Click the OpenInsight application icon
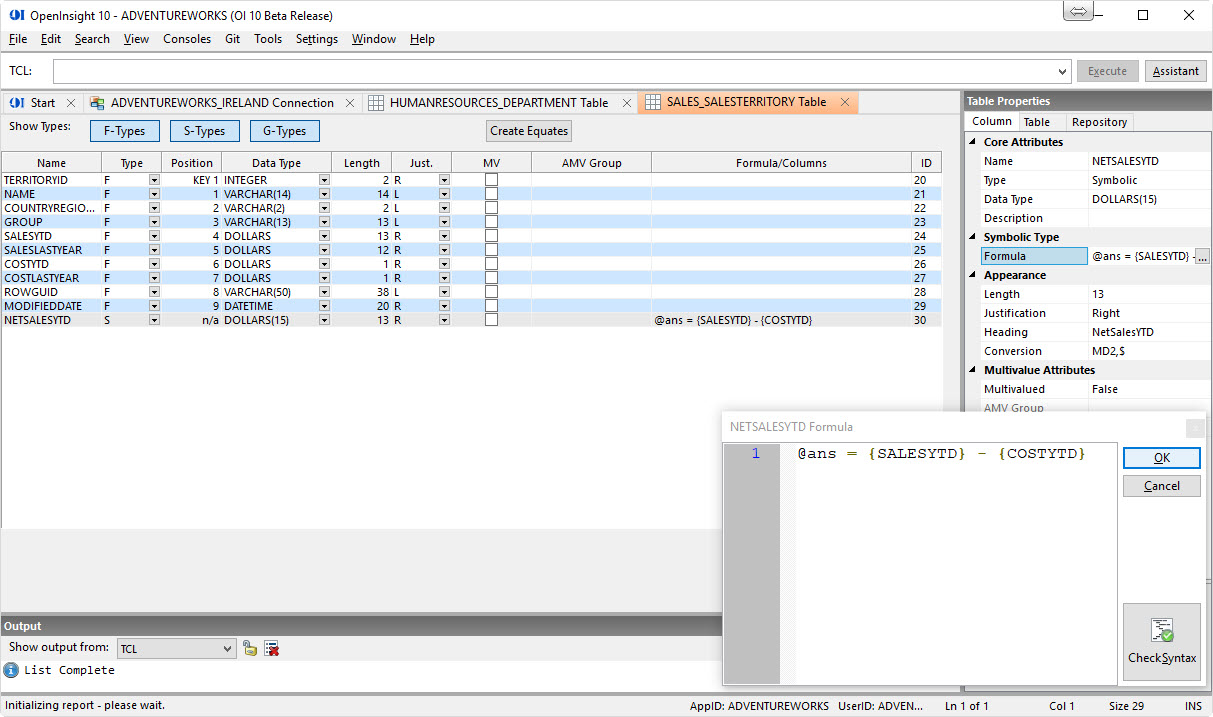 16,15
